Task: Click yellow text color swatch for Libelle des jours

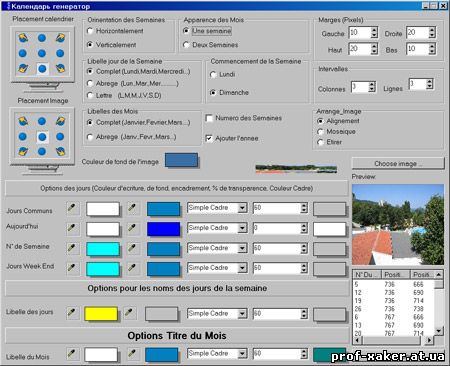Action: tap(101, 314)
